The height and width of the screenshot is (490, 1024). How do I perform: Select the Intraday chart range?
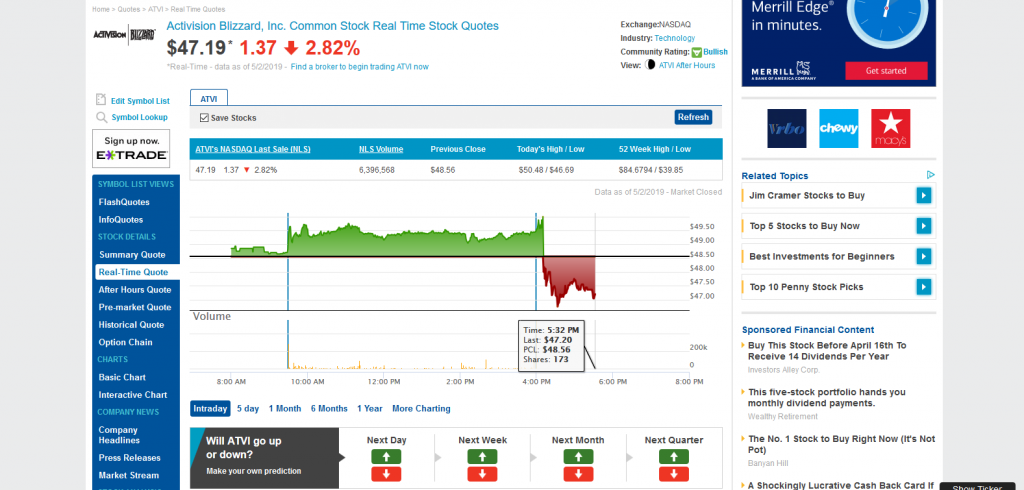pos(211,408)
